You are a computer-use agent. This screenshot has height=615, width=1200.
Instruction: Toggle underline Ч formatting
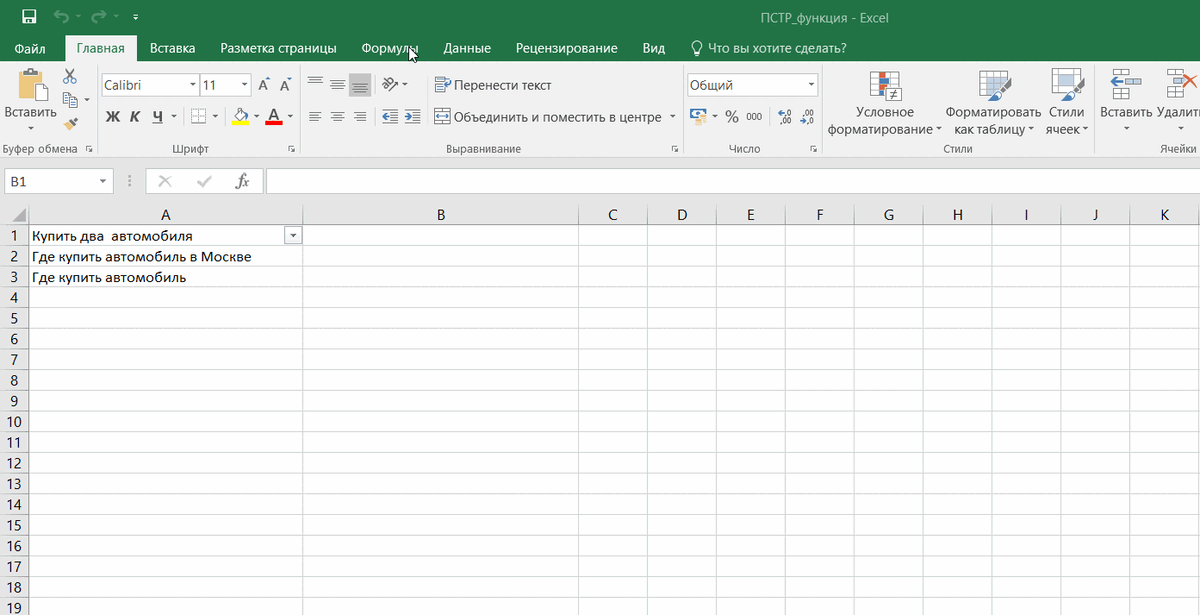point(157,117)
